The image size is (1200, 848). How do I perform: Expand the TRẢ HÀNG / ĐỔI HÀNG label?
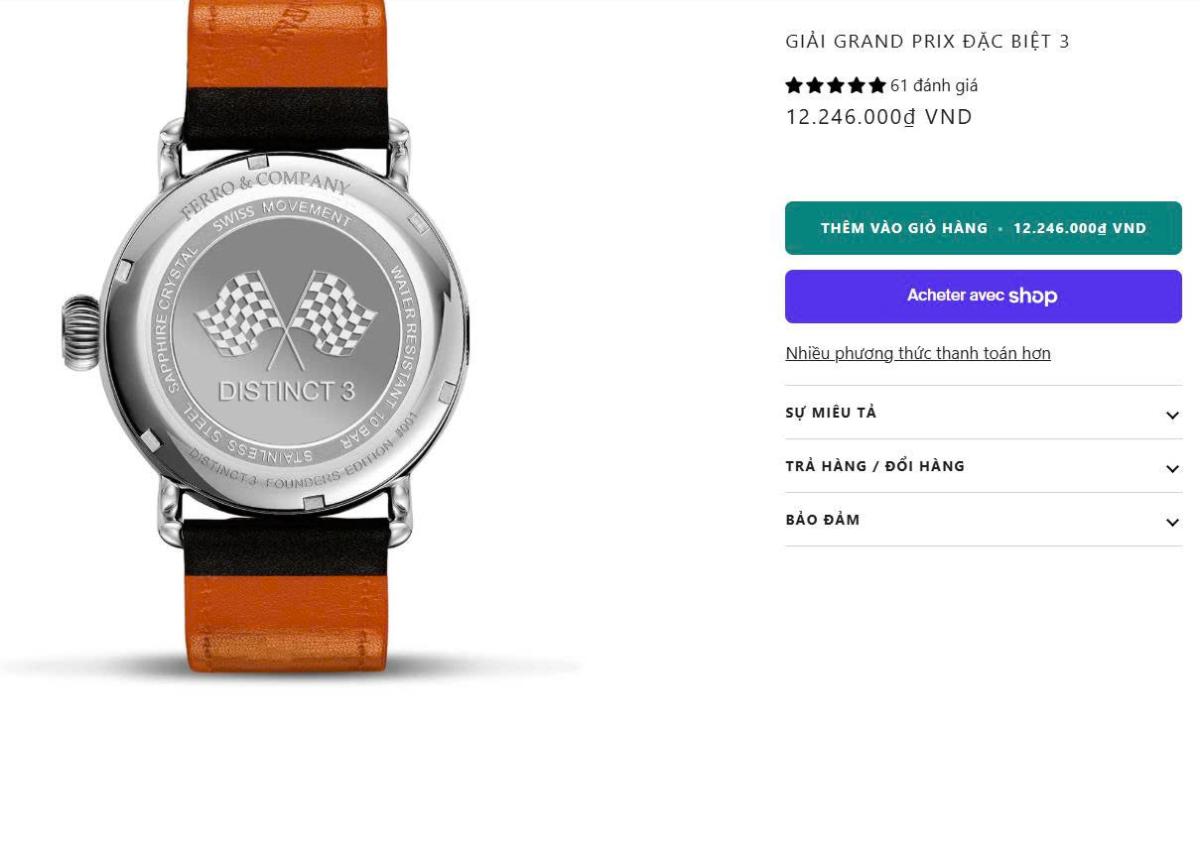click(875, 466)
